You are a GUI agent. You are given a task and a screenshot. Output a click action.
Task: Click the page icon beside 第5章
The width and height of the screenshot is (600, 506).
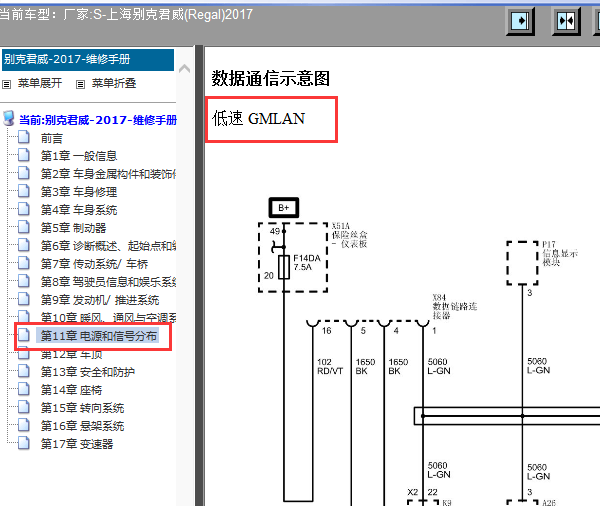click(24, 227)
